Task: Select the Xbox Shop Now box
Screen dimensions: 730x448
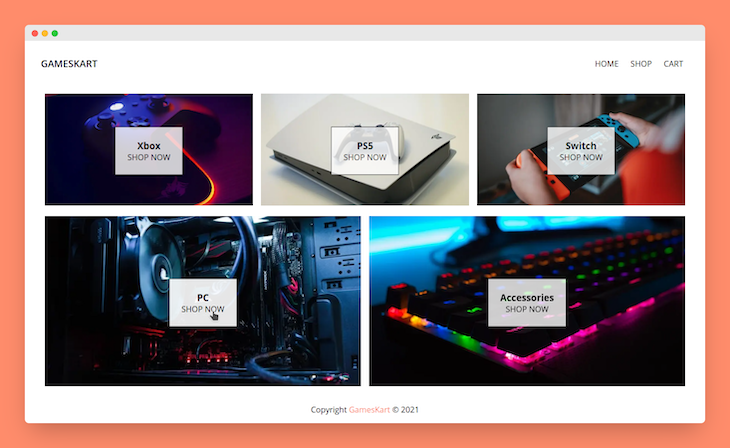Action: pyautogui.click(x=149, y=151)
